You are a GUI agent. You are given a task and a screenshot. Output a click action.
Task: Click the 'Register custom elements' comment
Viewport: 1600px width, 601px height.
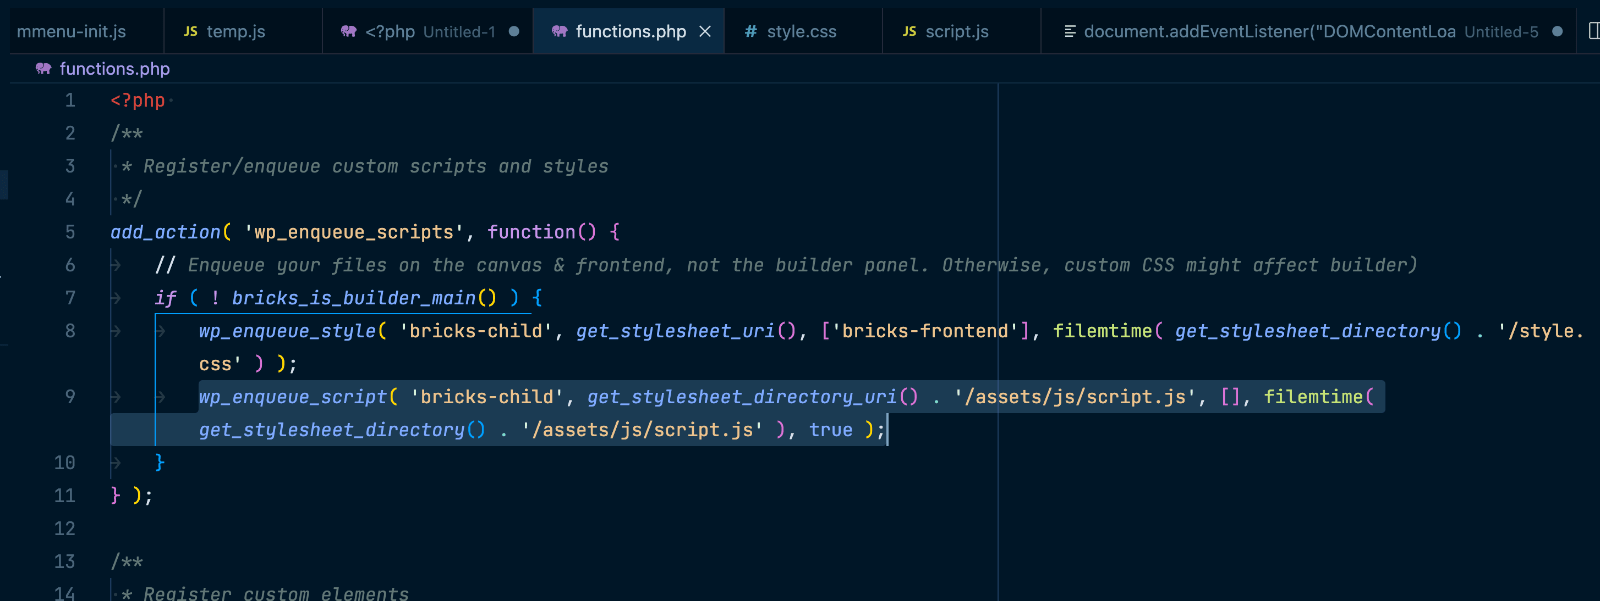point(276,594)
